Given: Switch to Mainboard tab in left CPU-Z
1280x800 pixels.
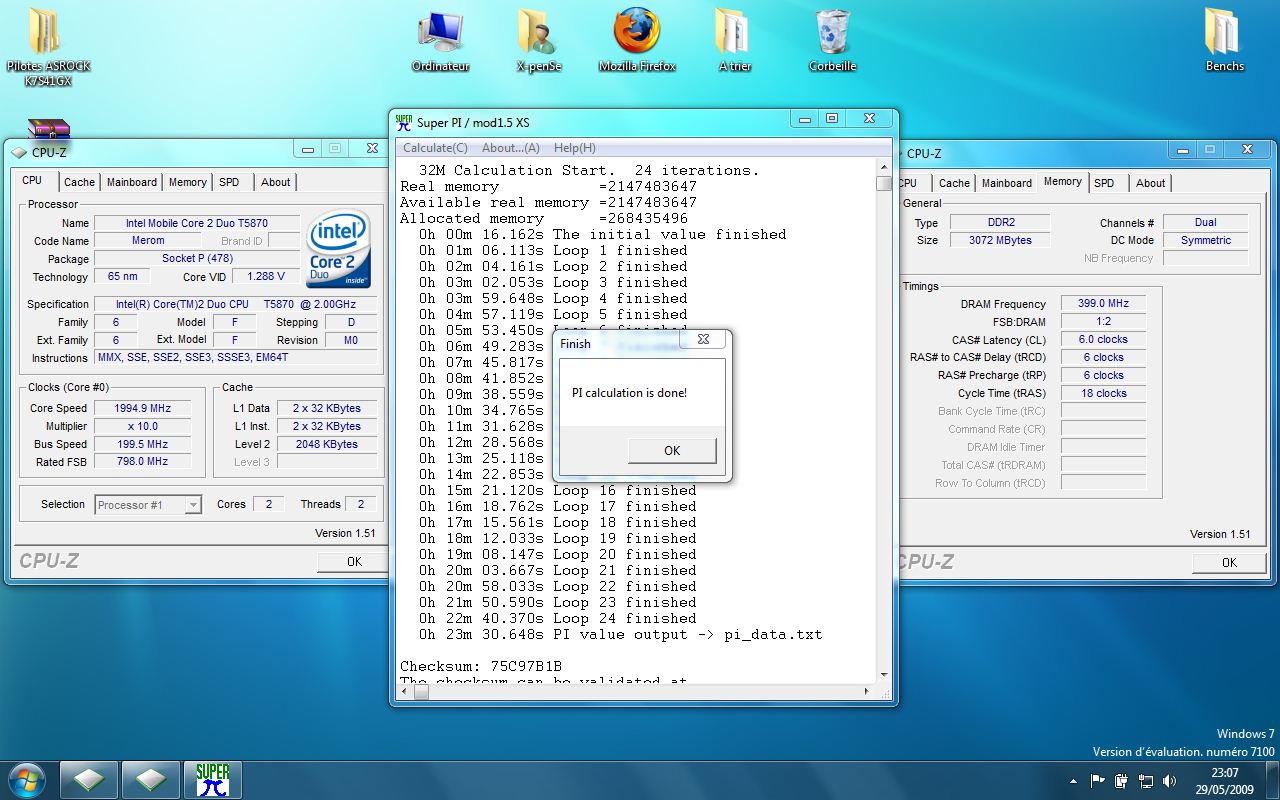Looking at the screenshot, I should click(132, 182).
